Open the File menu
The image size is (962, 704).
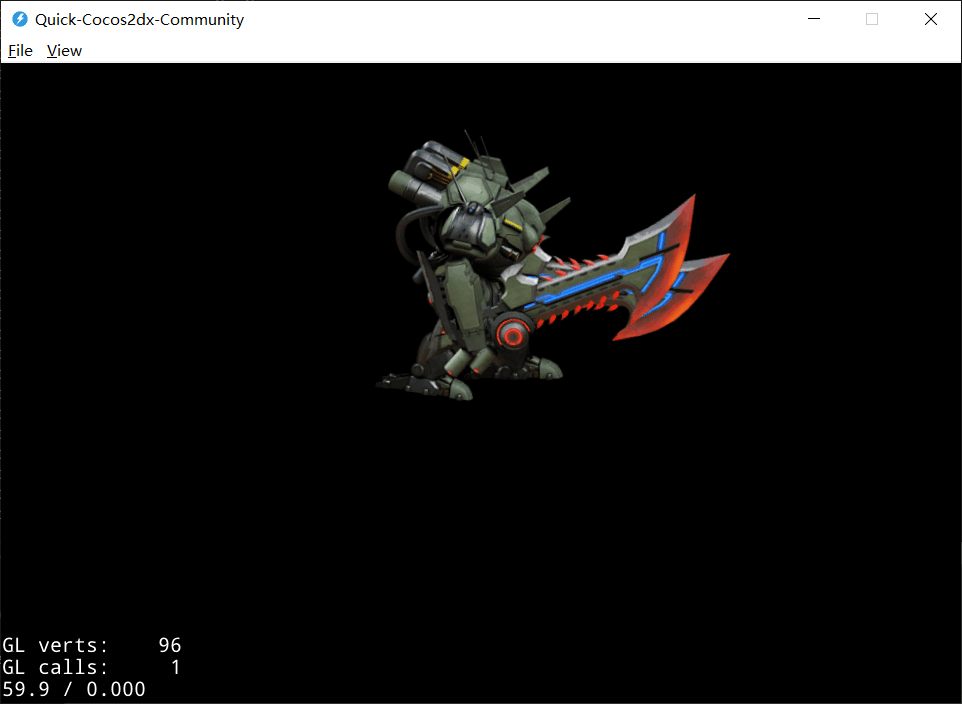(20, 51)
